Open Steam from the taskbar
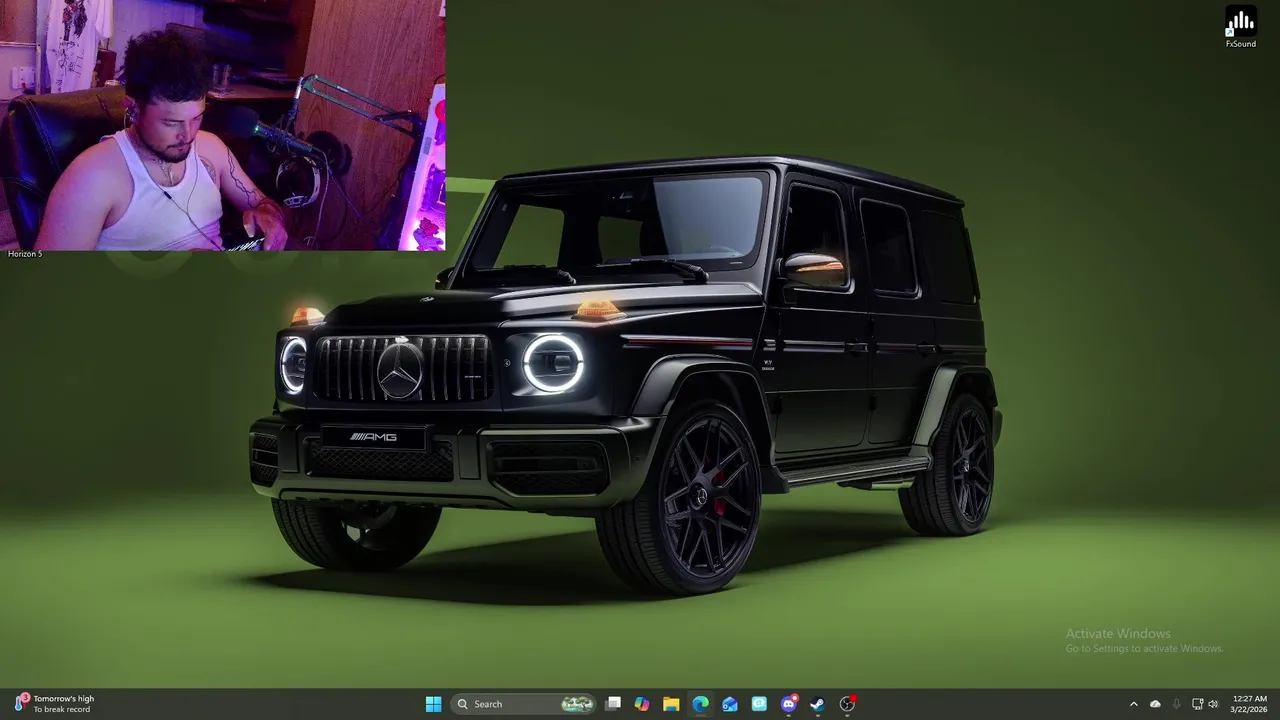Image resolution: width=1280 pixels, height=720 pixels. 817,704
